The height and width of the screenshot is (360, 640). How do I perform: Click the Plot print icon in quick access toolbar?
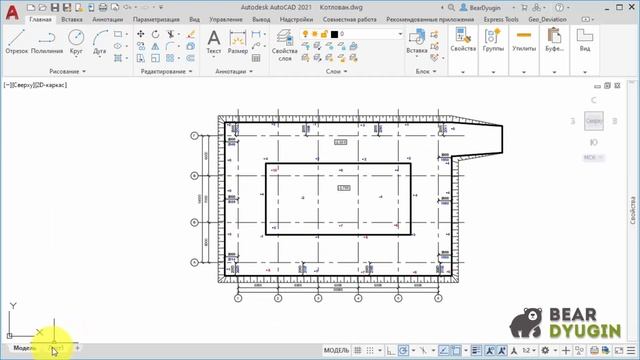pyautogui.click(x=103, y=7)
